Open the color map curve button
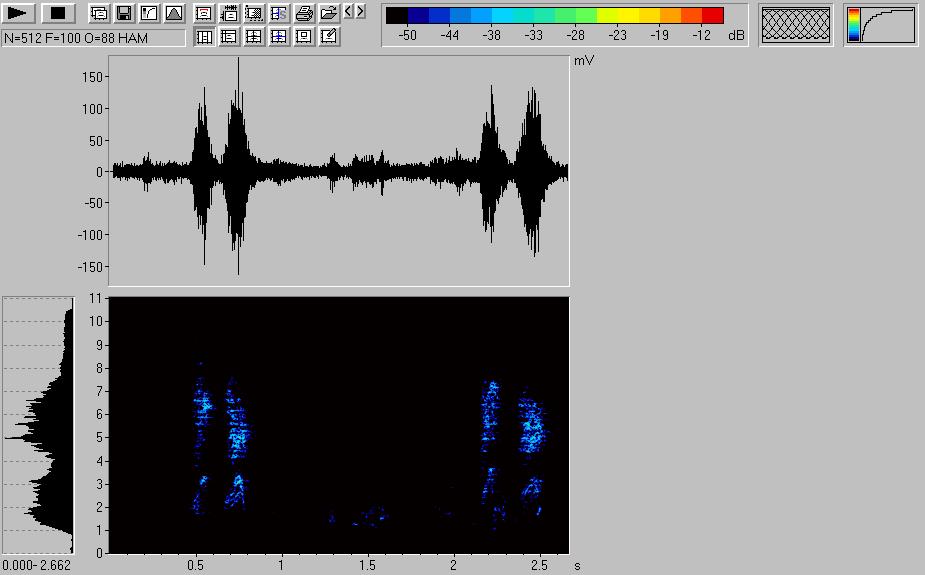The height and width of the screenshot is (575, 925). (881, 25)
